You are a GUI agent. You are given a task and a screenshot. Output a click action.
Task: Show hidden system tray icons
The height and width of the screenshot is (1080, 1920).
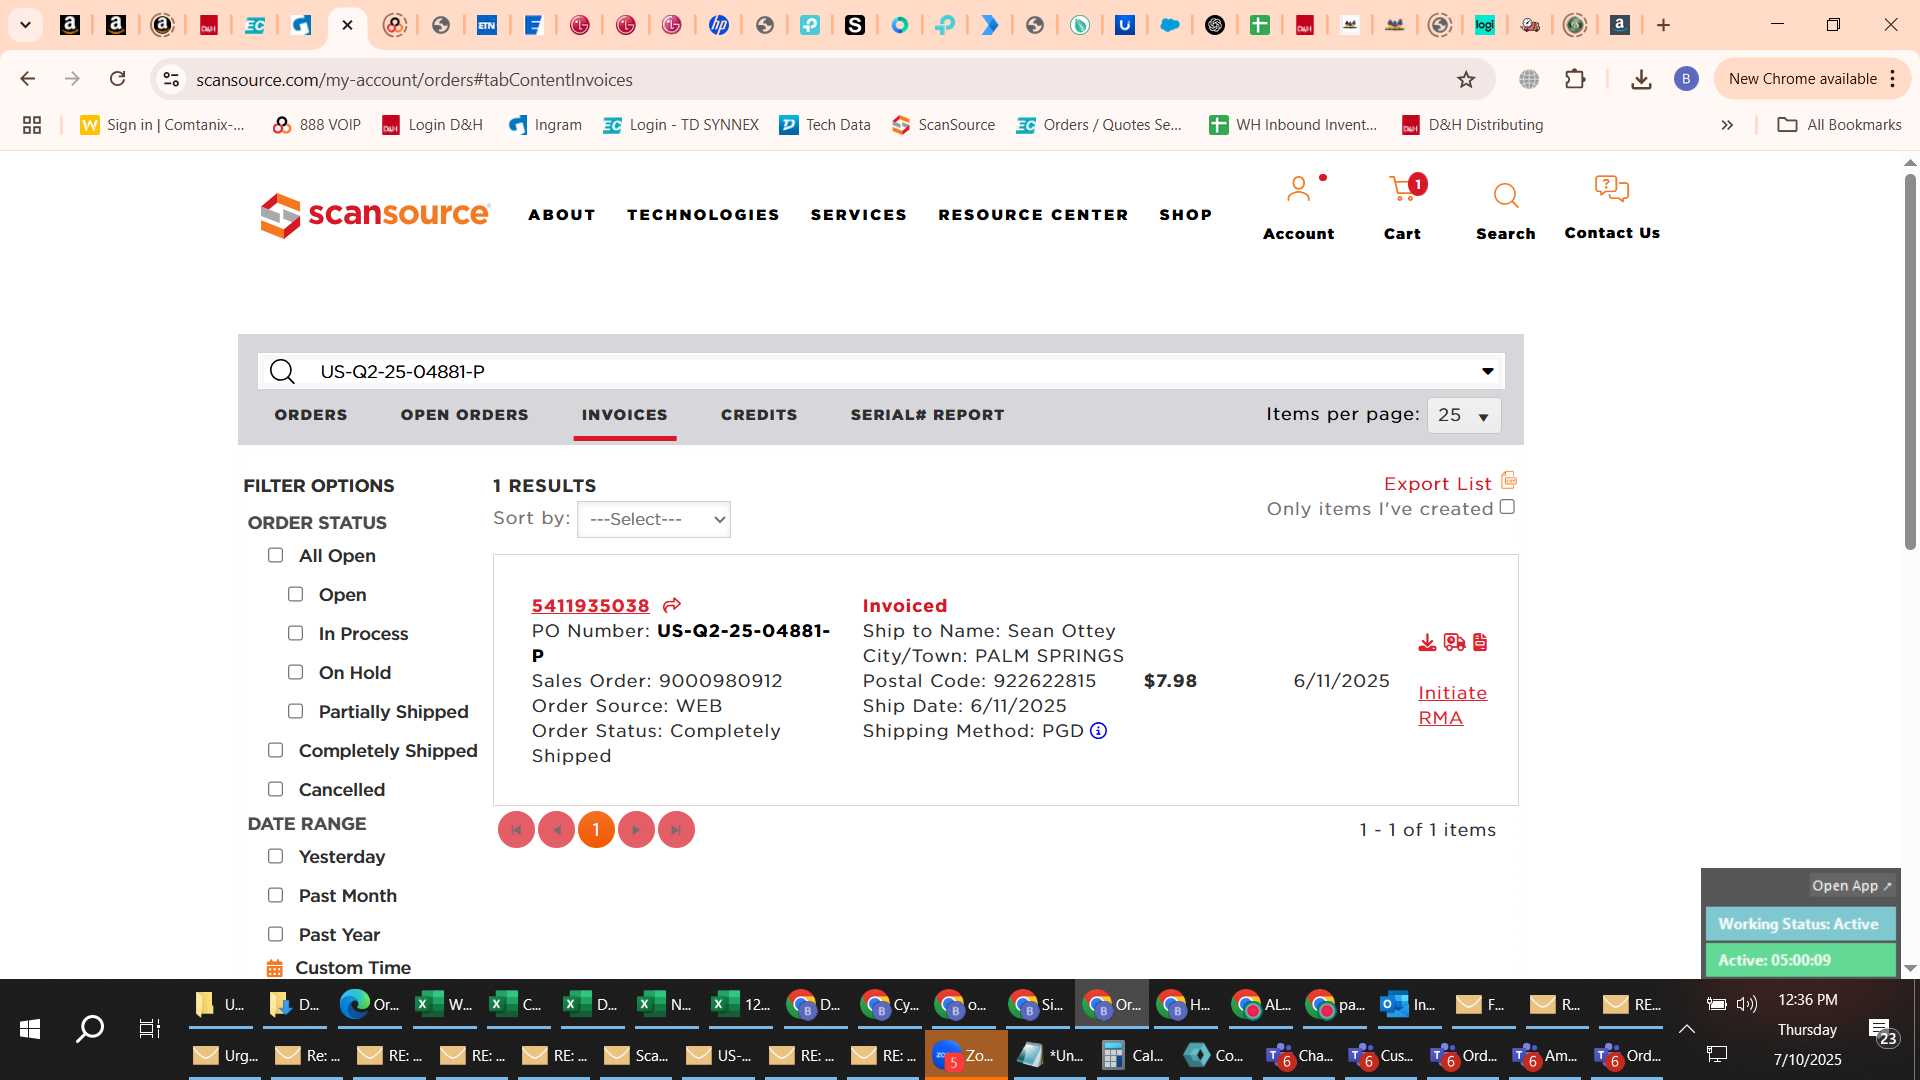pos(1686,1029)
